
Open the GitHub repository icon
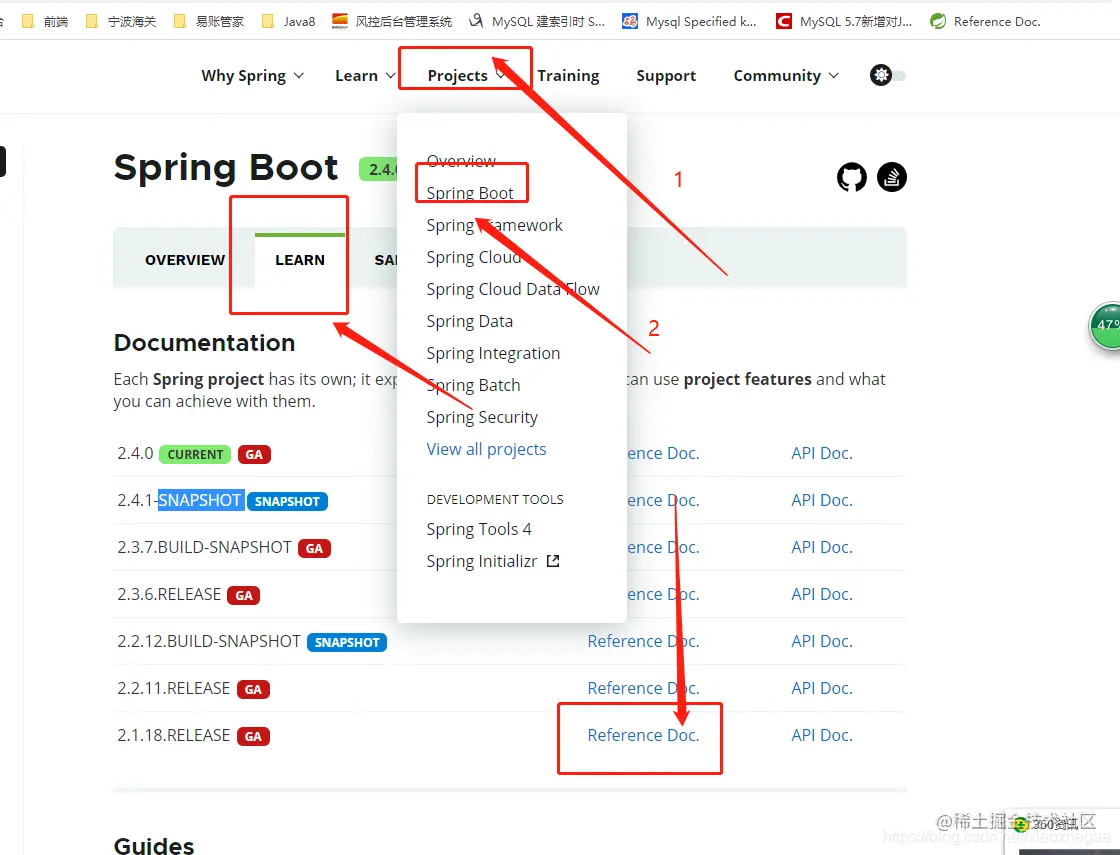click(x=851, y=177)
